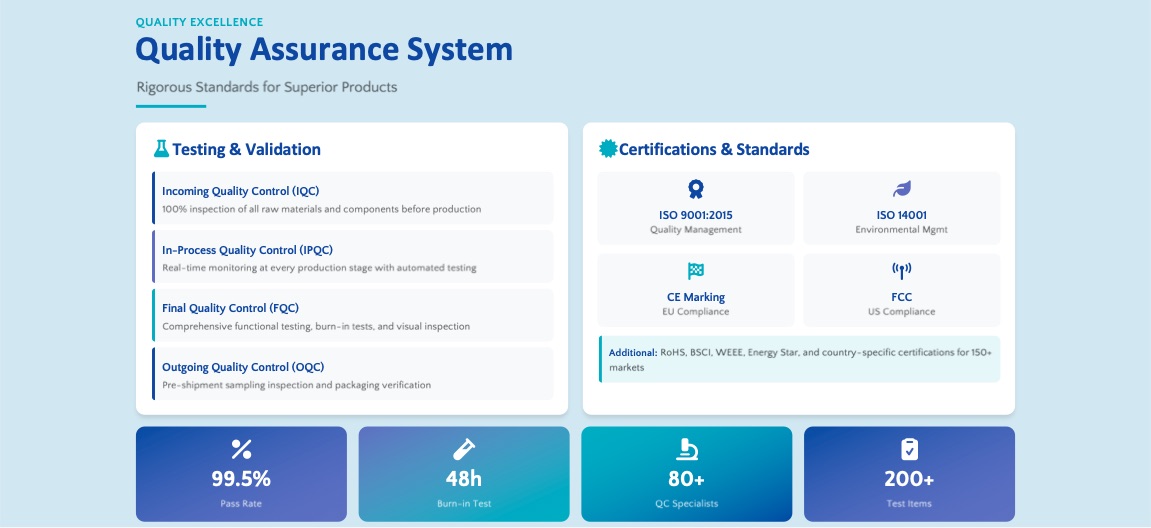Click the Quality Assurance System heading
The width and height of the screenshot is (1151, 528).
point(324,50)
